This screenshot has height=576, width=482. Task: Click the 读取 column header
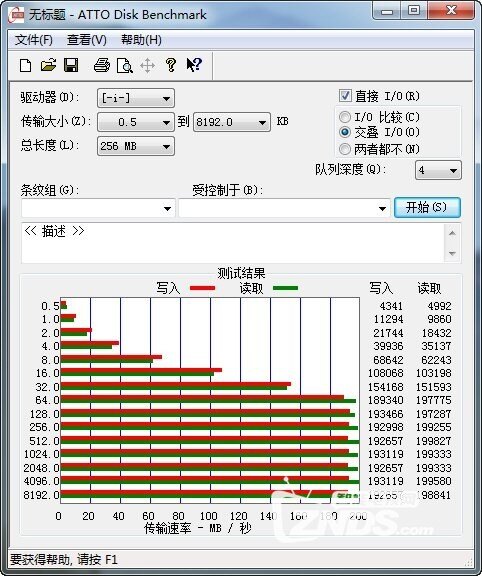[429, 288]
